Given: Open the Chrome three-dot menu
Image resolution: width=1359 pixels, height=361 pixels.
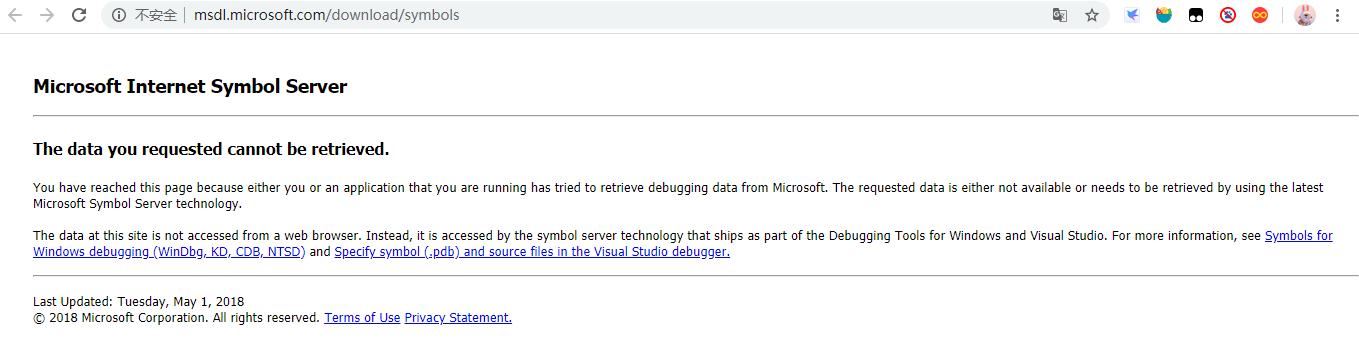Looking at the screenshot, I should (1338, 15).
